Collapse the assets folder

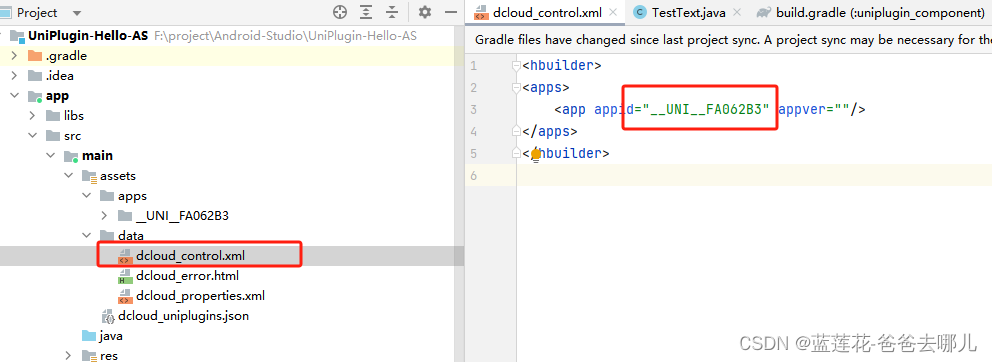click(x=68, y=176)
